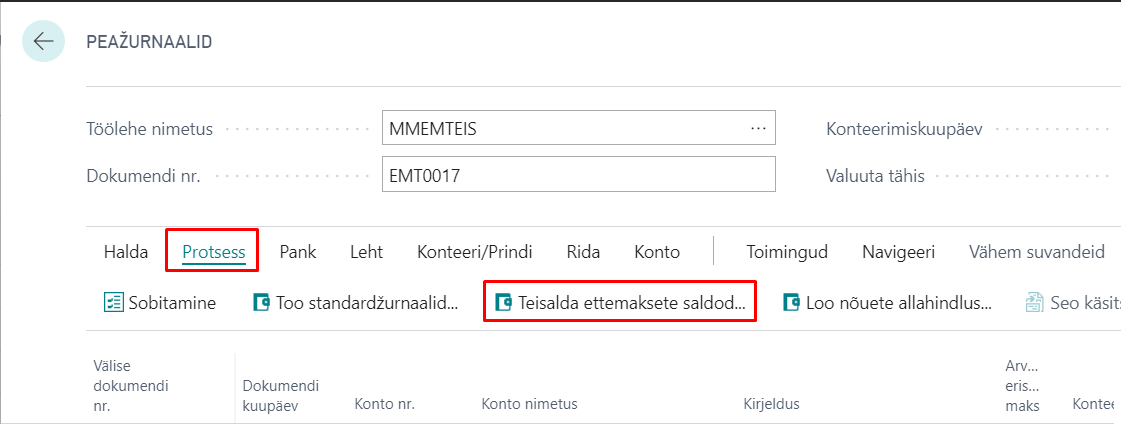Open the Rida menu
The width and height of the screenshot is (1121, 424).
(583, 252)
